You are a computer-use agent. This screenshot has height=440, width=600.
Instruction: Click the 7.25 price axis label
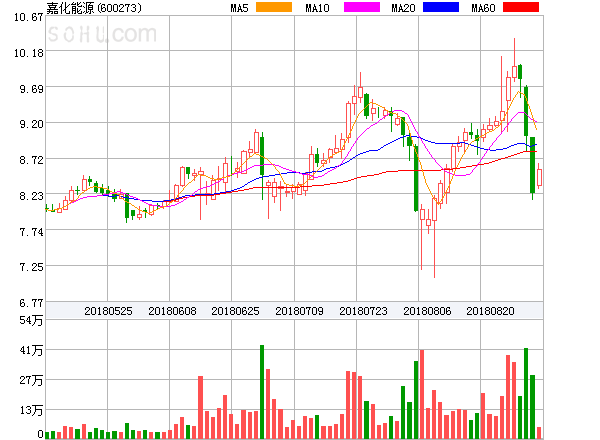[x=31, y=267]
